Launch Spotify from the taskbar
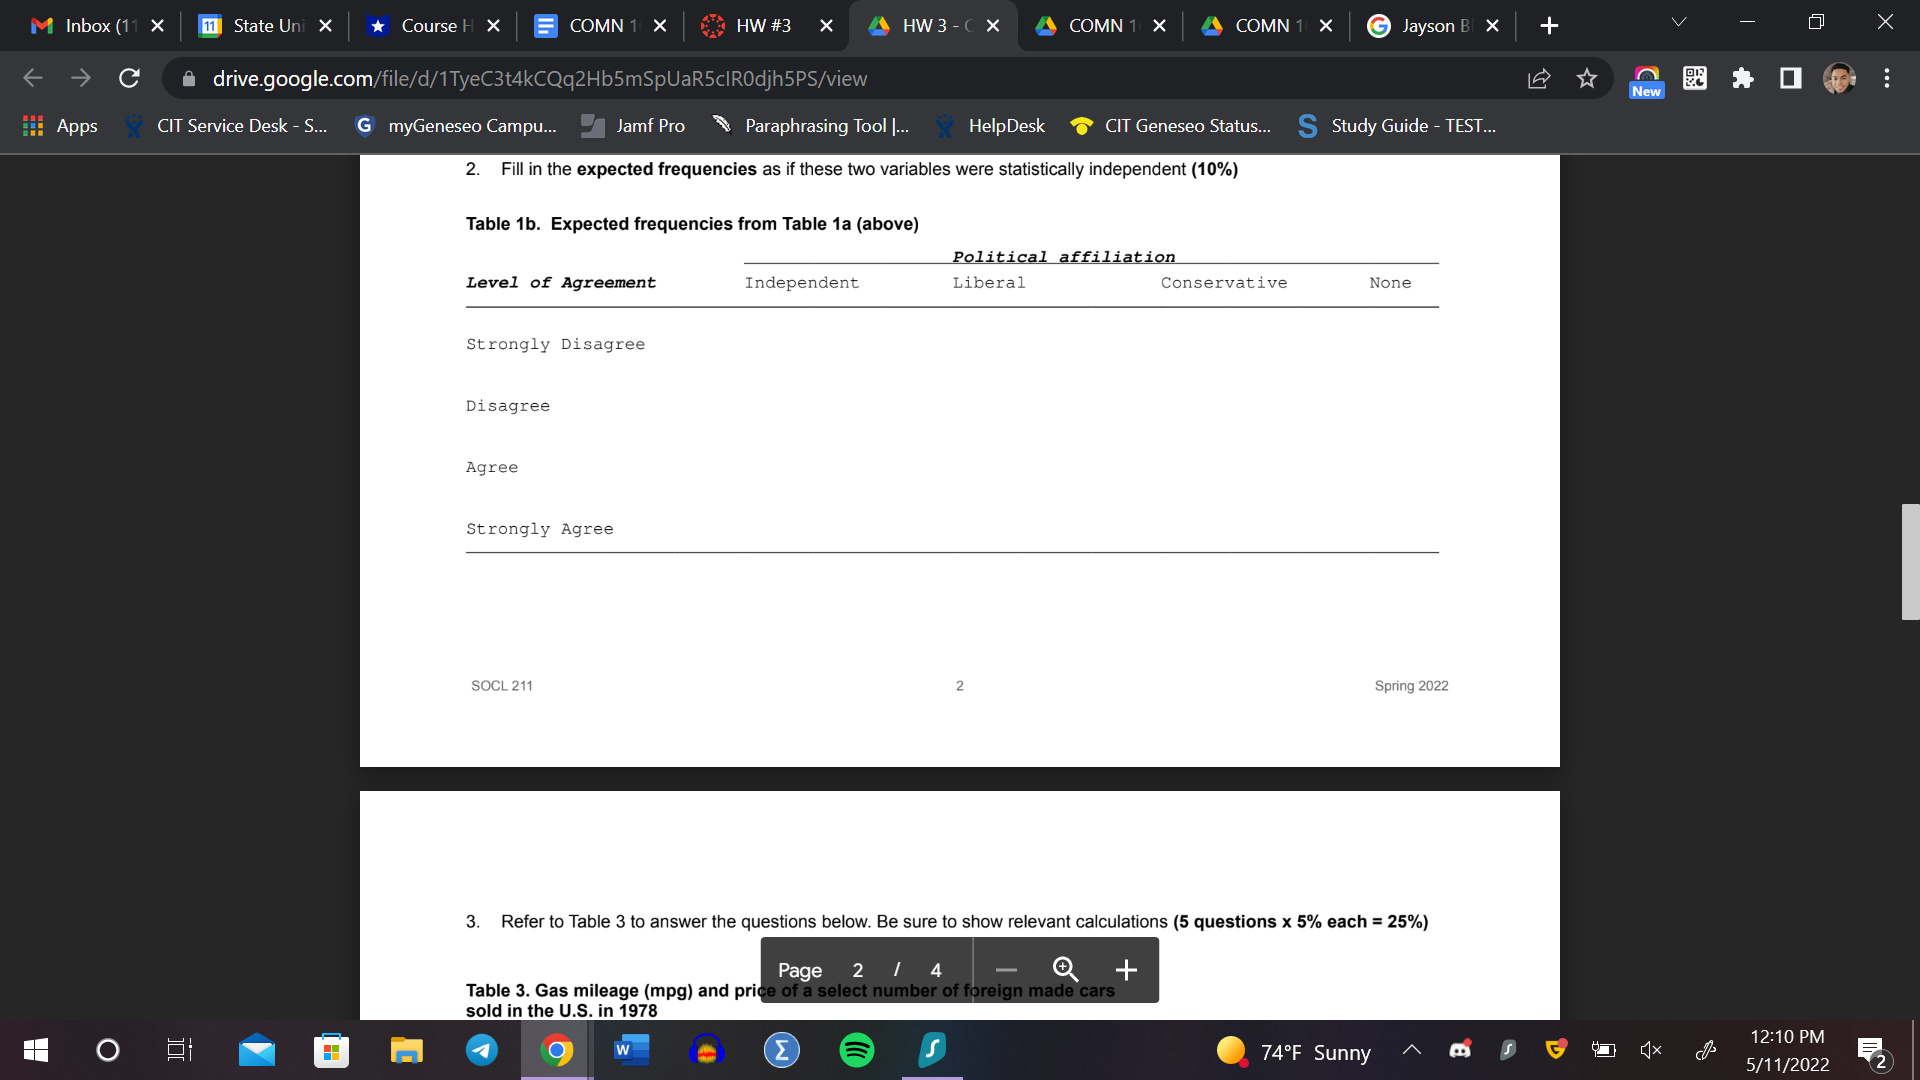This screenshot has width=1920, height=1080. pyautogui.click(x=856, y=1050)
